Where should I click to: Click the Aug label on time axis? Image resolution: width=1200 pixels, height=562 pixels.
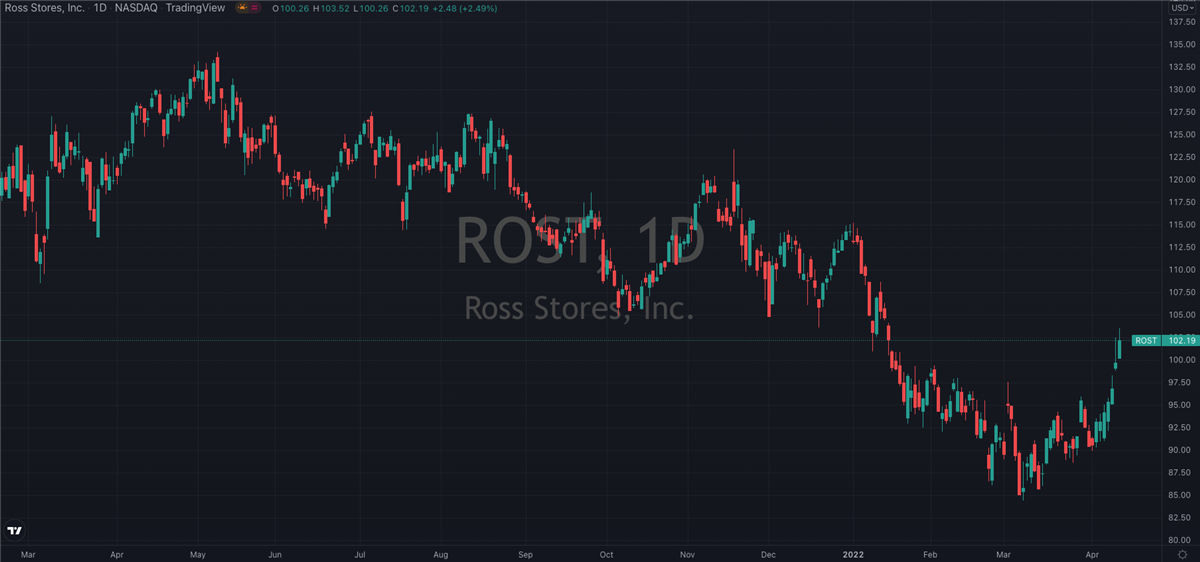pos(442,553)
